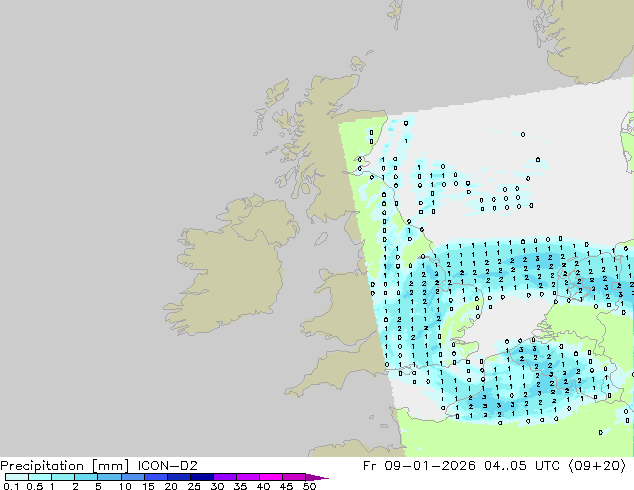Click the '(09+20)' forecast run label
Screen dimensions: 634x490
597,466
